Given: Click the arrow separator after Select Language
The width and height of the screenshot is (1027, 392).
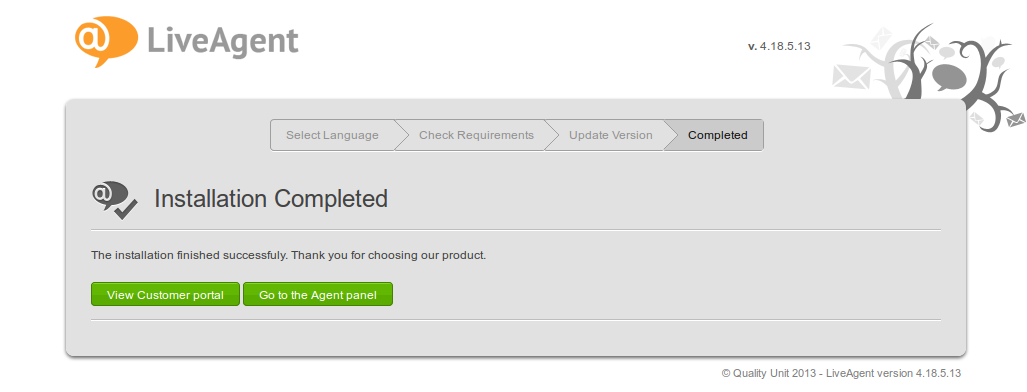Looking at the screenshot, I should pos(401,135).
